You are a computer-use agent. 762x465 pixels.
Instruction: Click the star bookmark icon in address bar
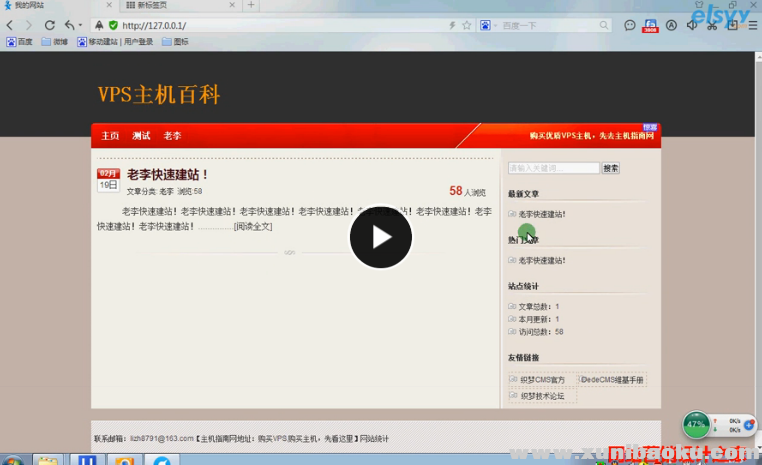466,25
